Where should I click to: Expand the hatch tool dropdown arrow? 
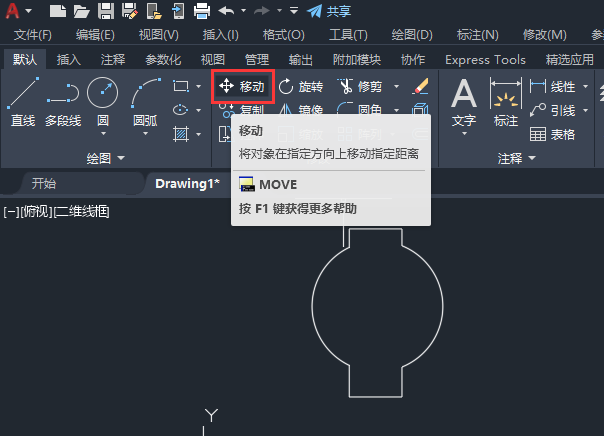coord(198,134)
